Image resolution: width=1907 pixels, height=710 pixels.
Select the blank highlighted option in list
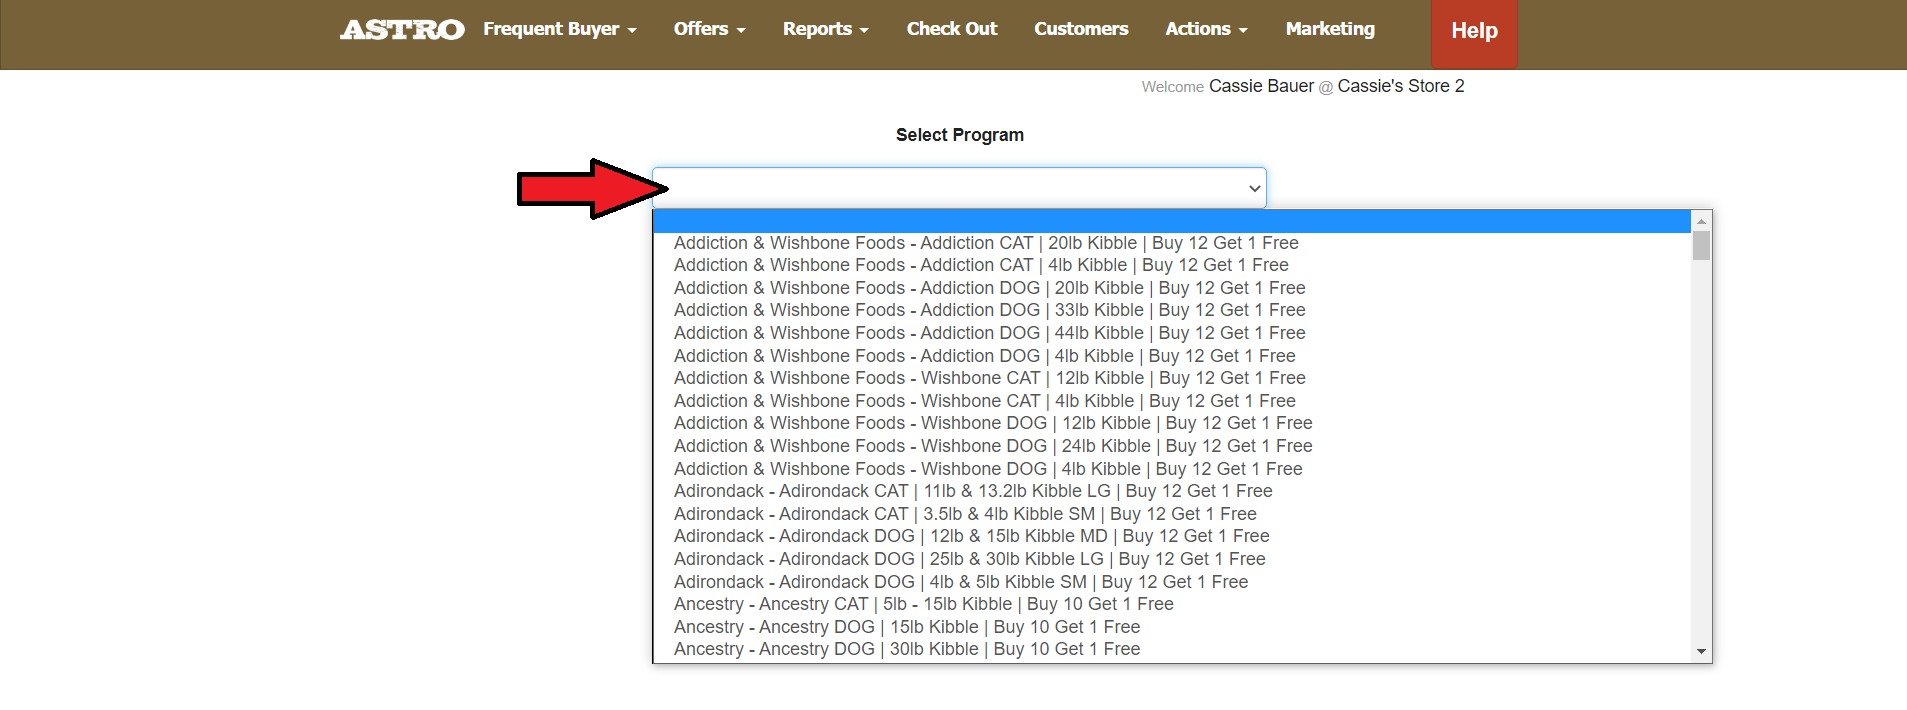coord(1171,221)
